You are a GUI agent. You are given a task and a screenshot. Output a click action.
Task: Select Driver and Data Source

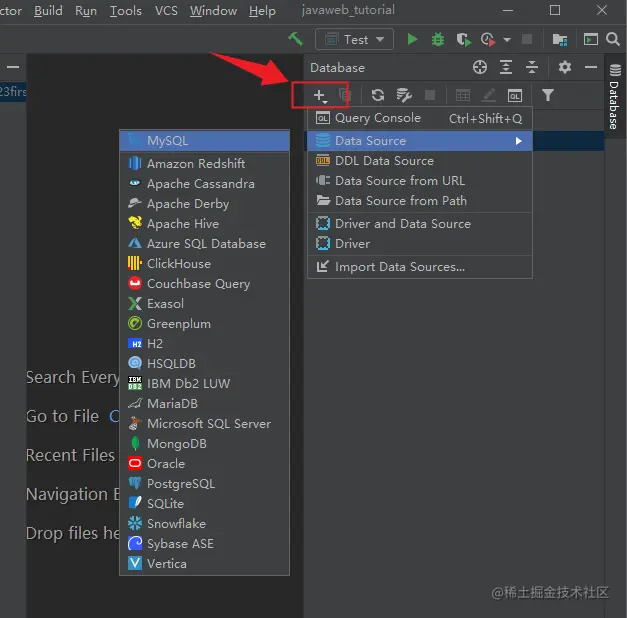pyautogui.click(x=420, y=224)
